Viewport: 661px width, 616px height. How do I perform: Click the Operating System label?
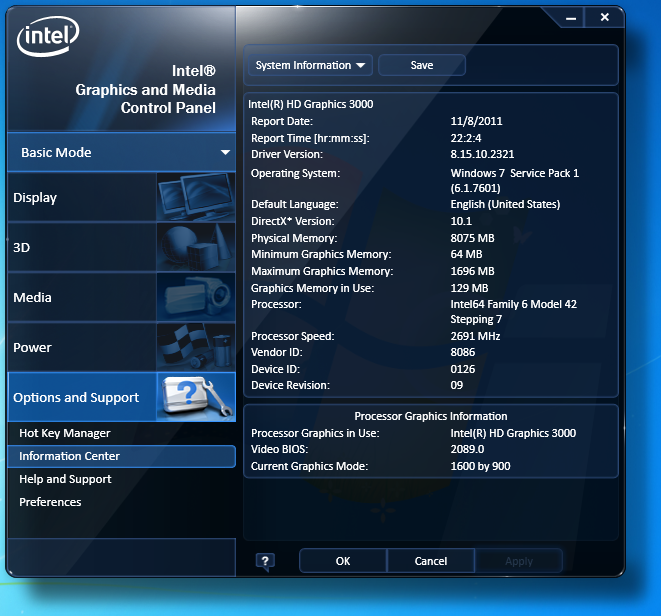pyautogui.click(x=295, y=173)
